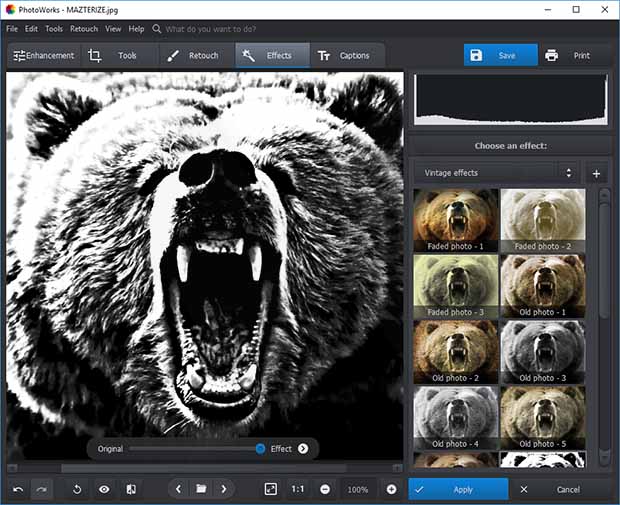620x505 pixels.
Task: Click the plus button beside effects dropdown
Action: tap(596, 173)
